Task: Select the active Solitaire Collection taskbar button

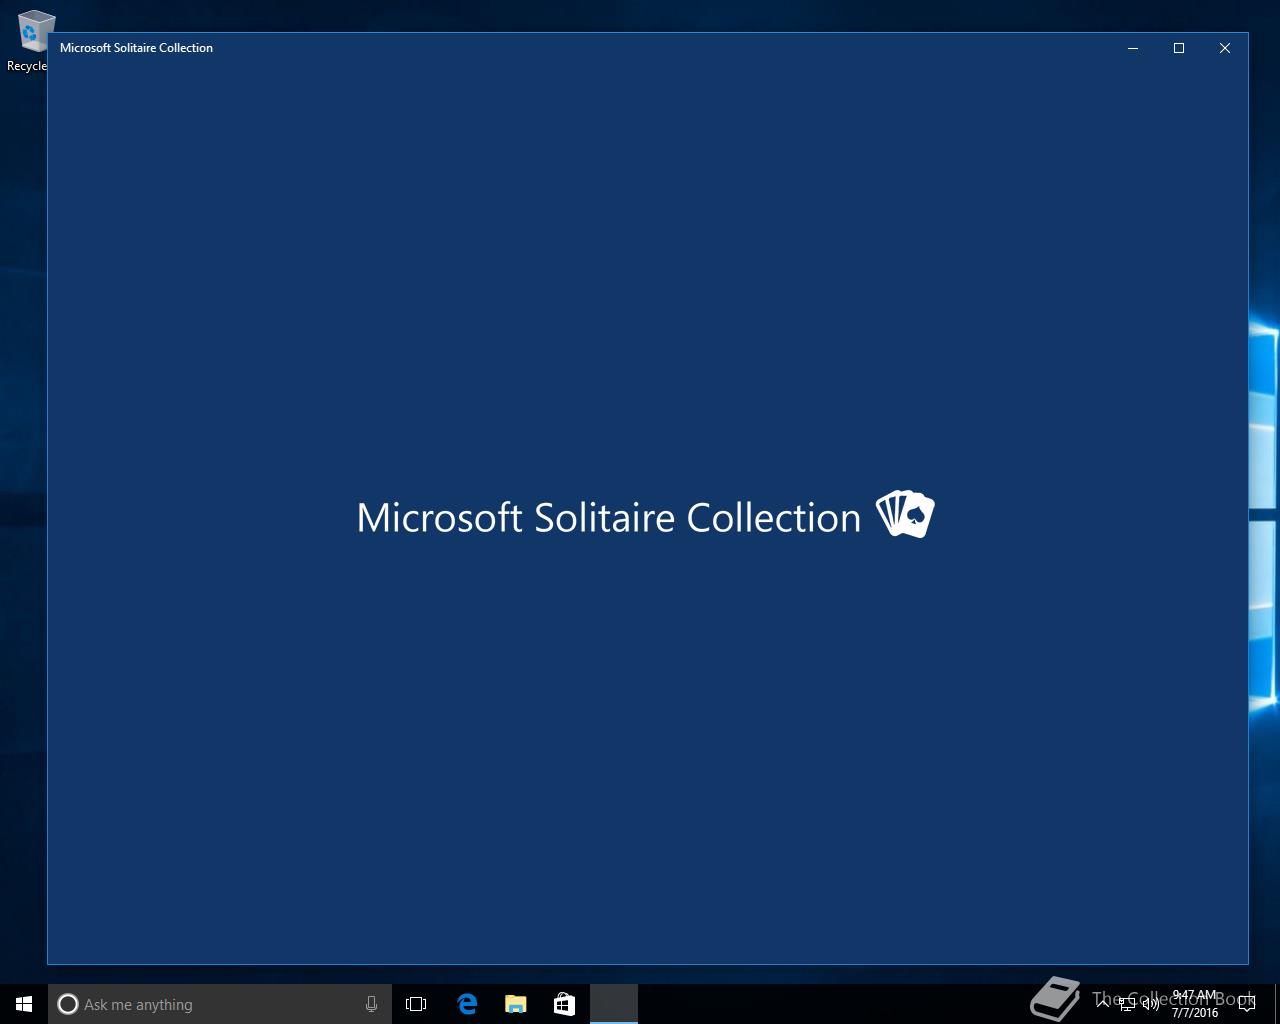Action: 613,1004
